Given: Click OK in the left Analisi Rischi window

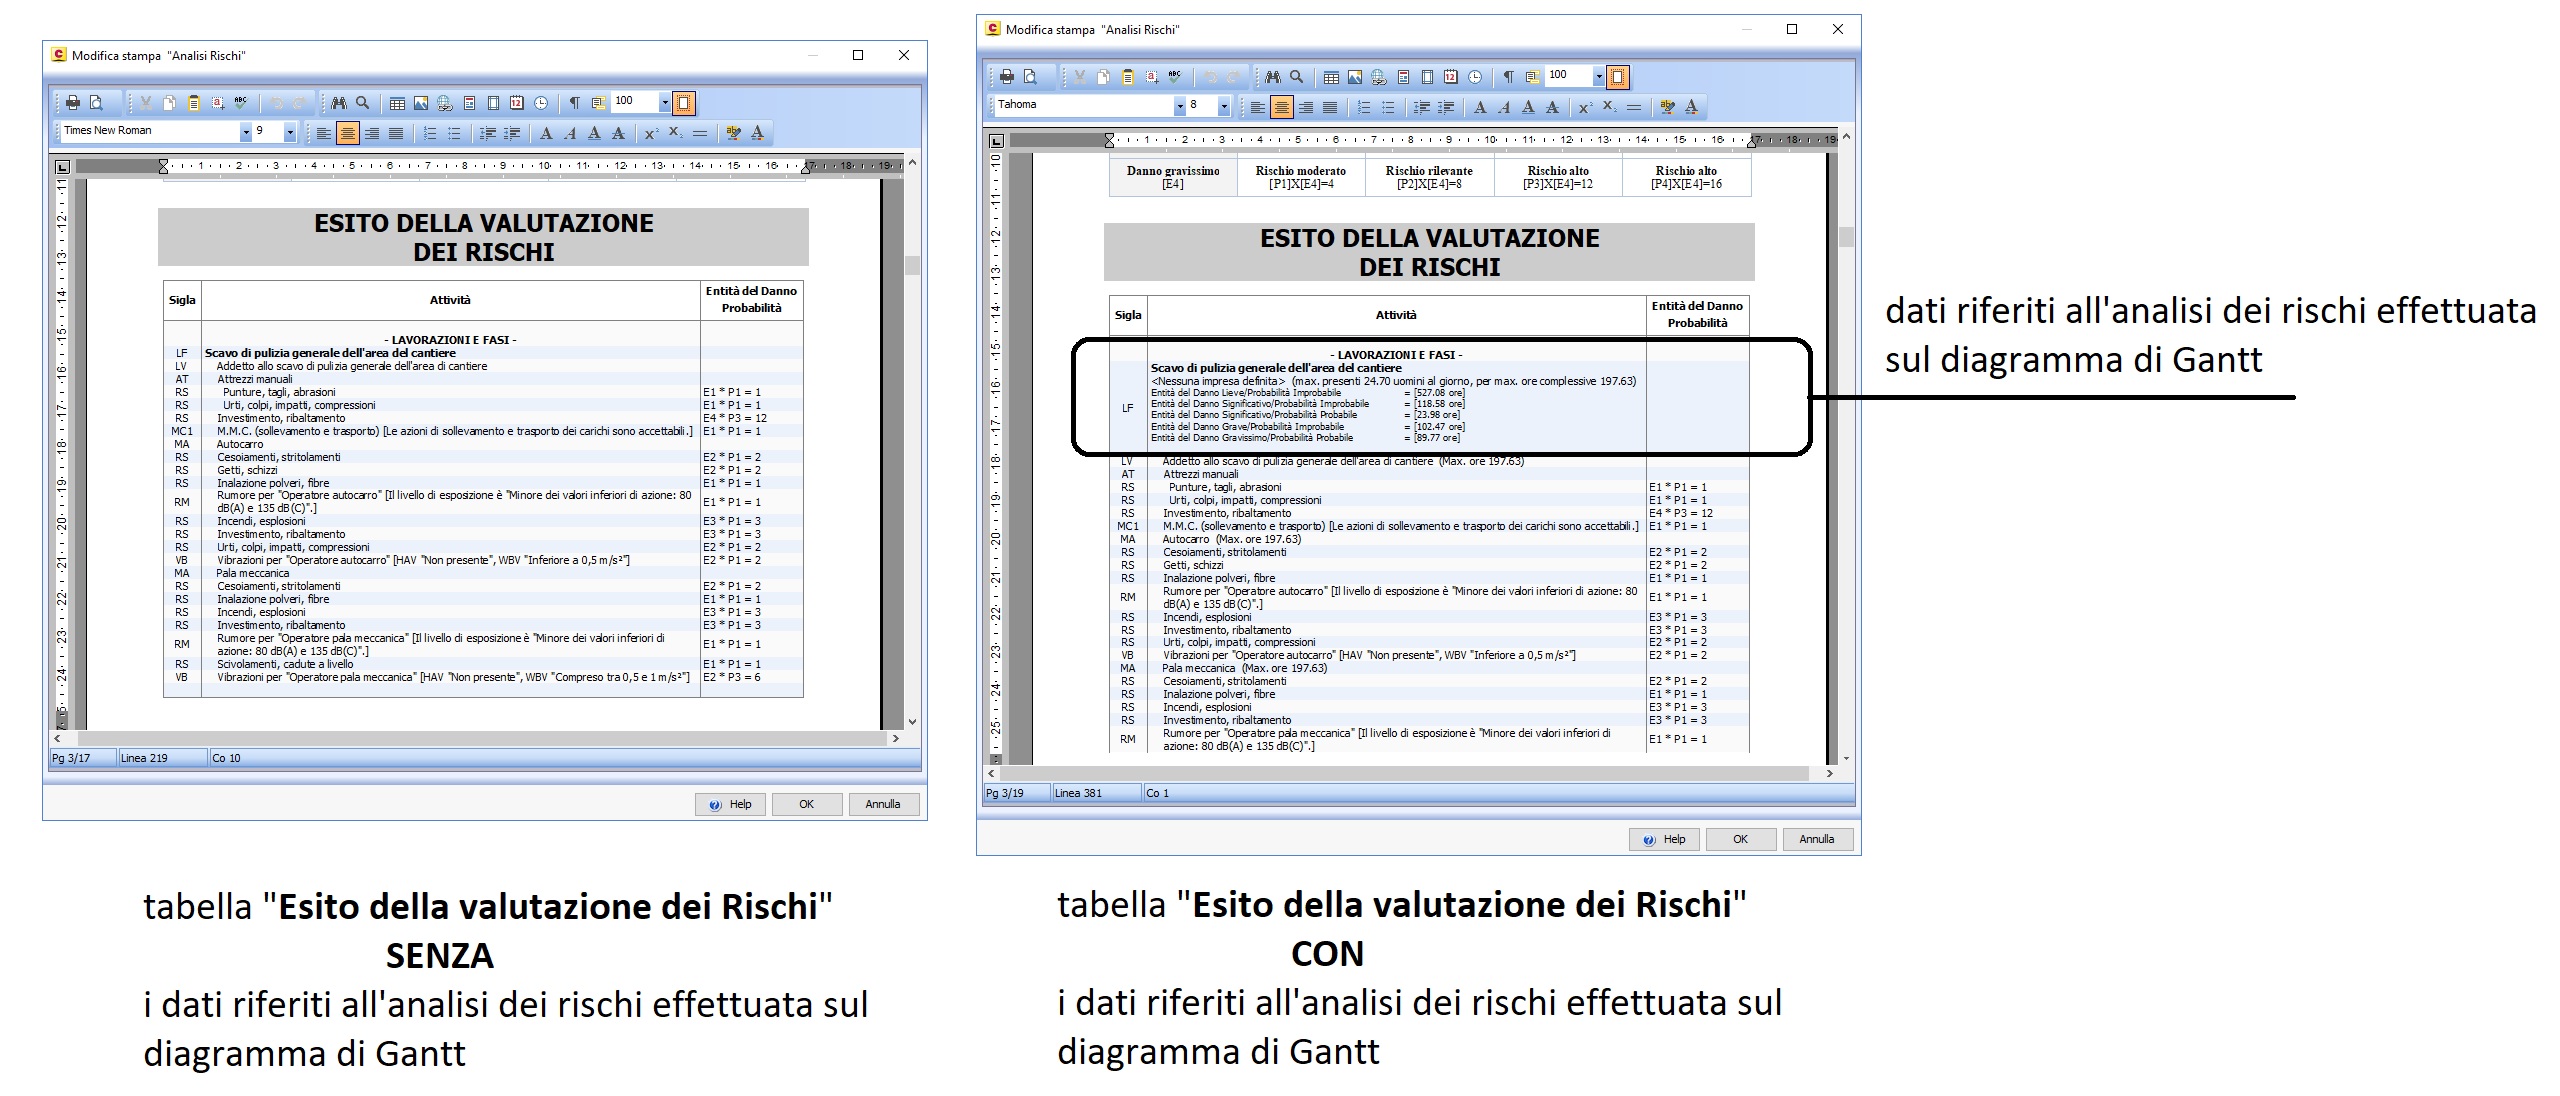Looking at the screenshot, I should click(x=806, y=804).
